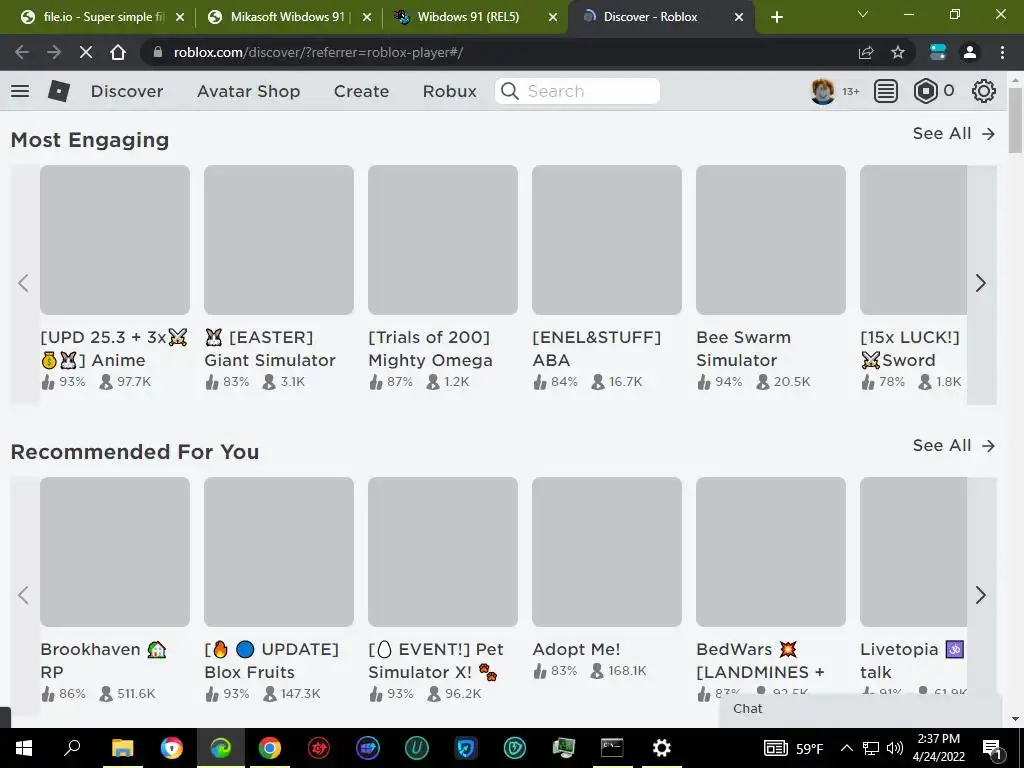
Task: Bookmark this page with the star icon
Action: pyautogui.click(x=898, y=52)
